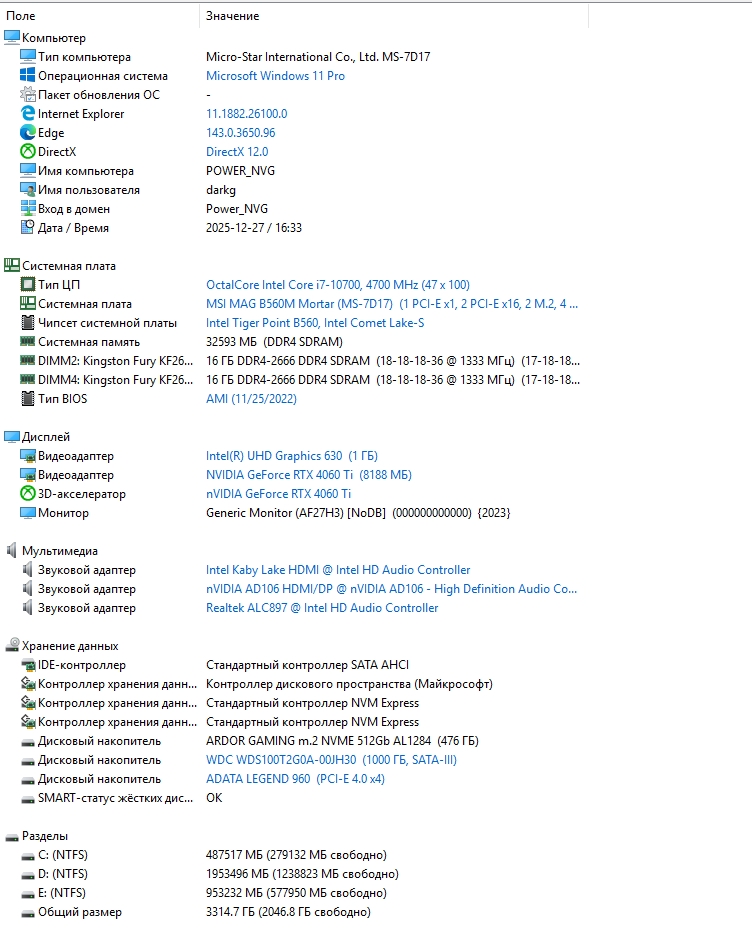The width and height of the screenshot is (752, 933).
Task: Click the Имя пользователя user icon
Action: click(27, 190)
